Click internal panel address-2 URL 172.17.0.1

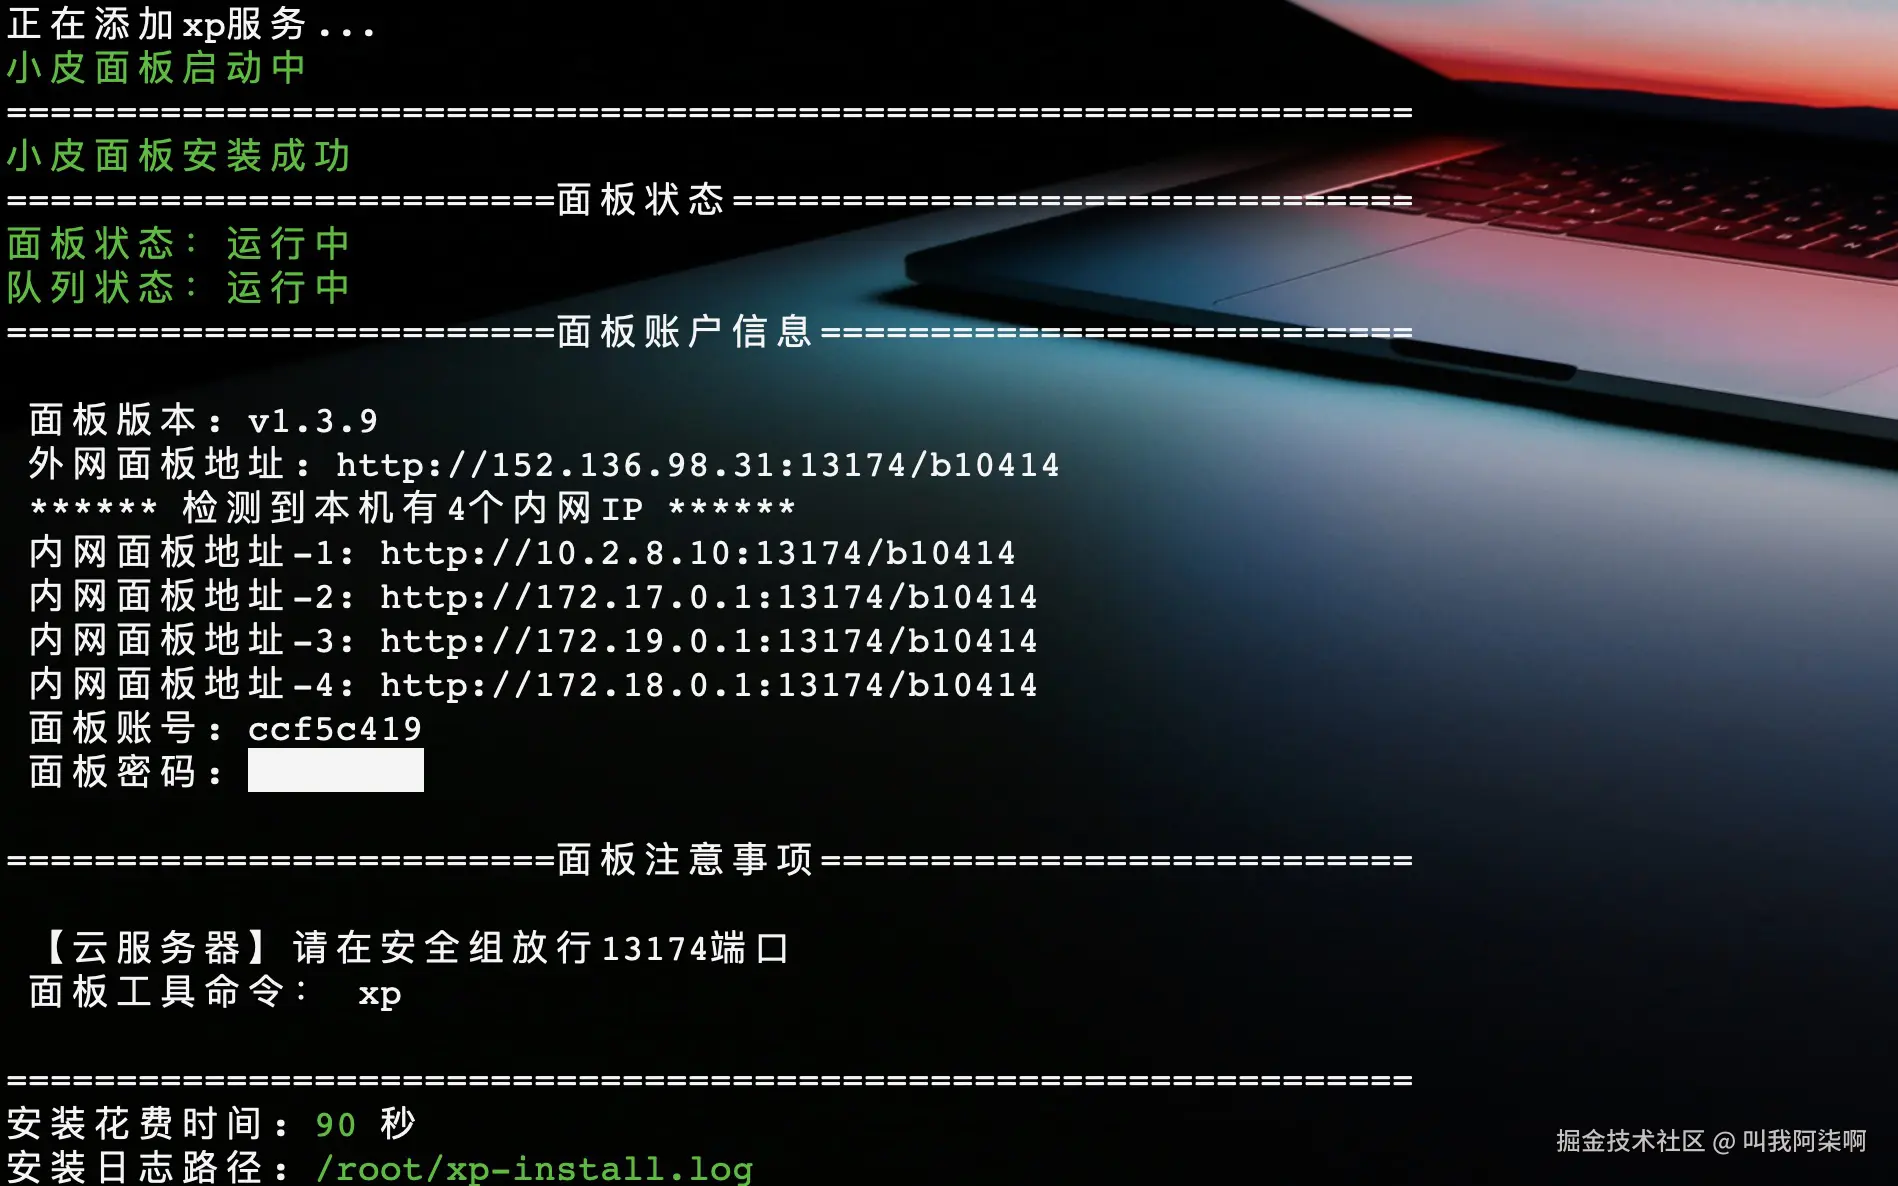pos(709,597)
